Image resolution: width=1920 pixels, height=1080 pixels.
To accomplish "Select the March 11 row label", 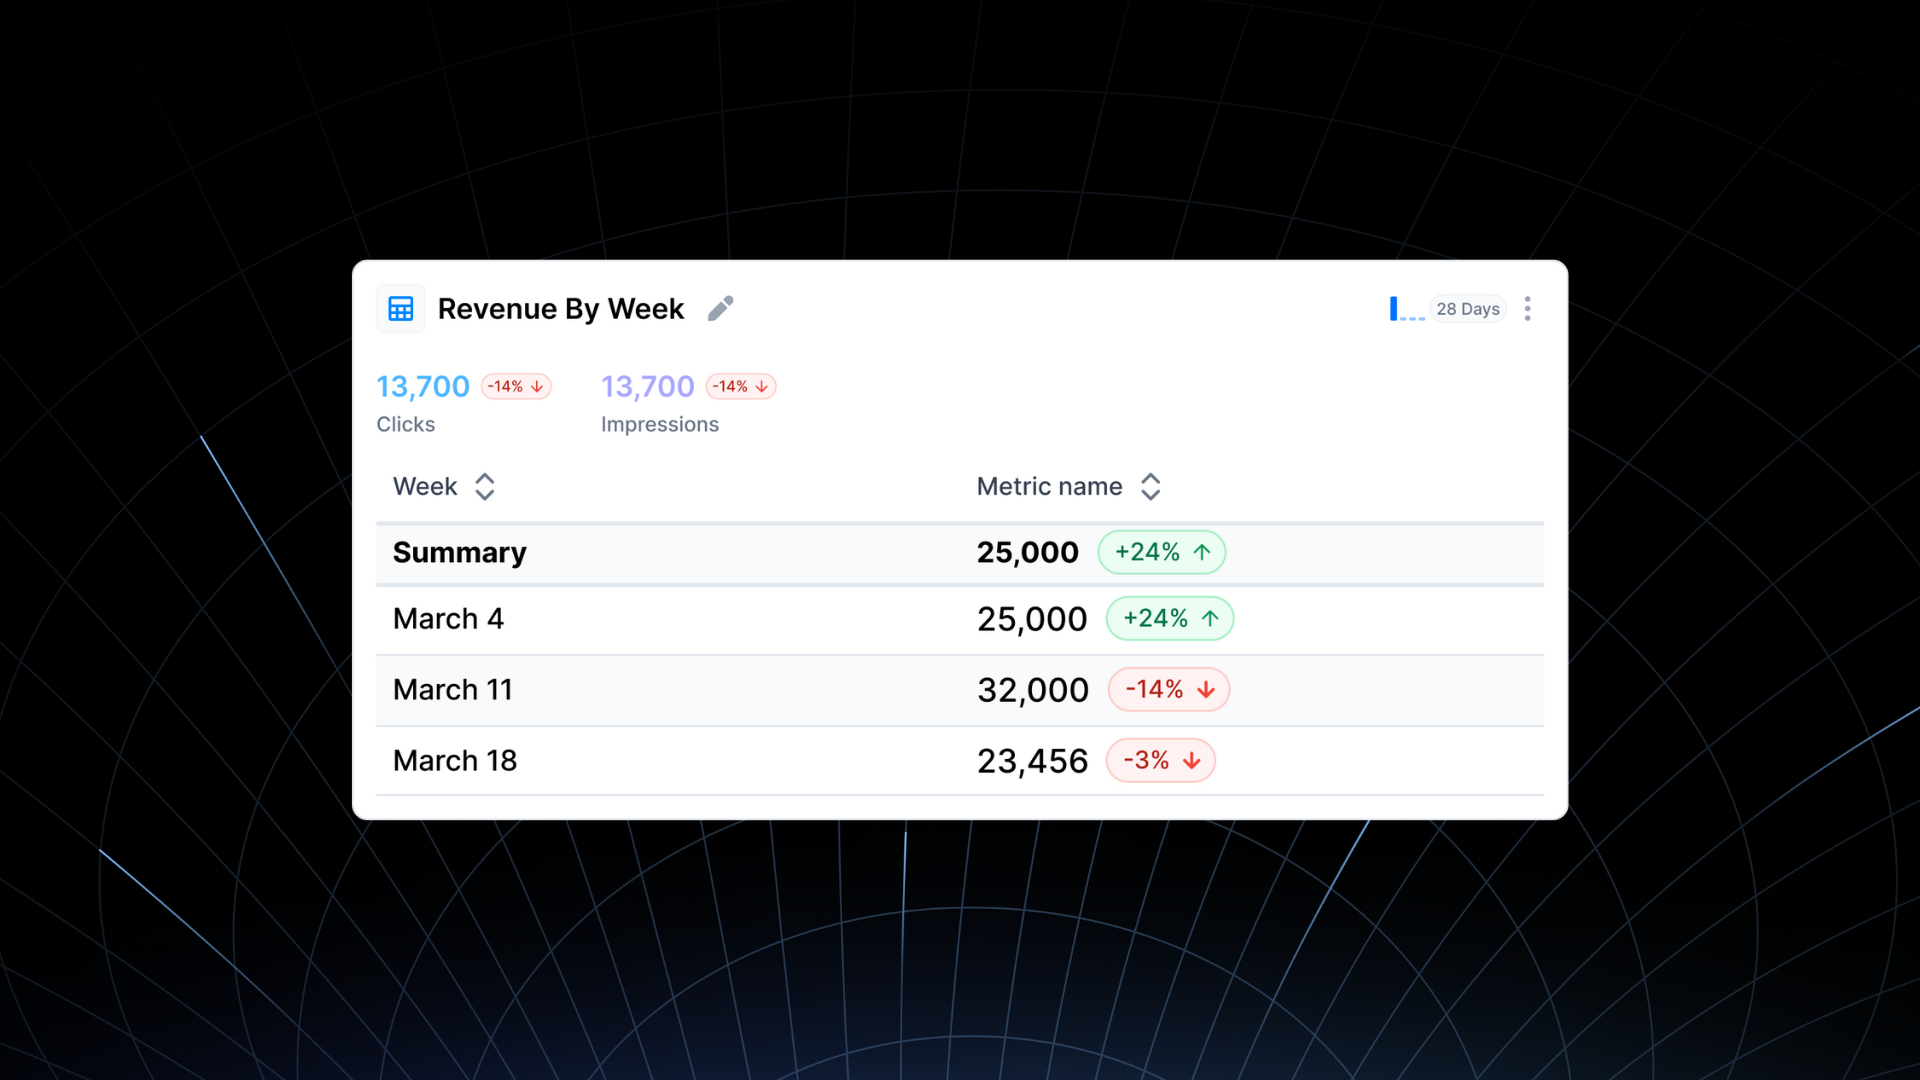I will [x=453, y=690].
